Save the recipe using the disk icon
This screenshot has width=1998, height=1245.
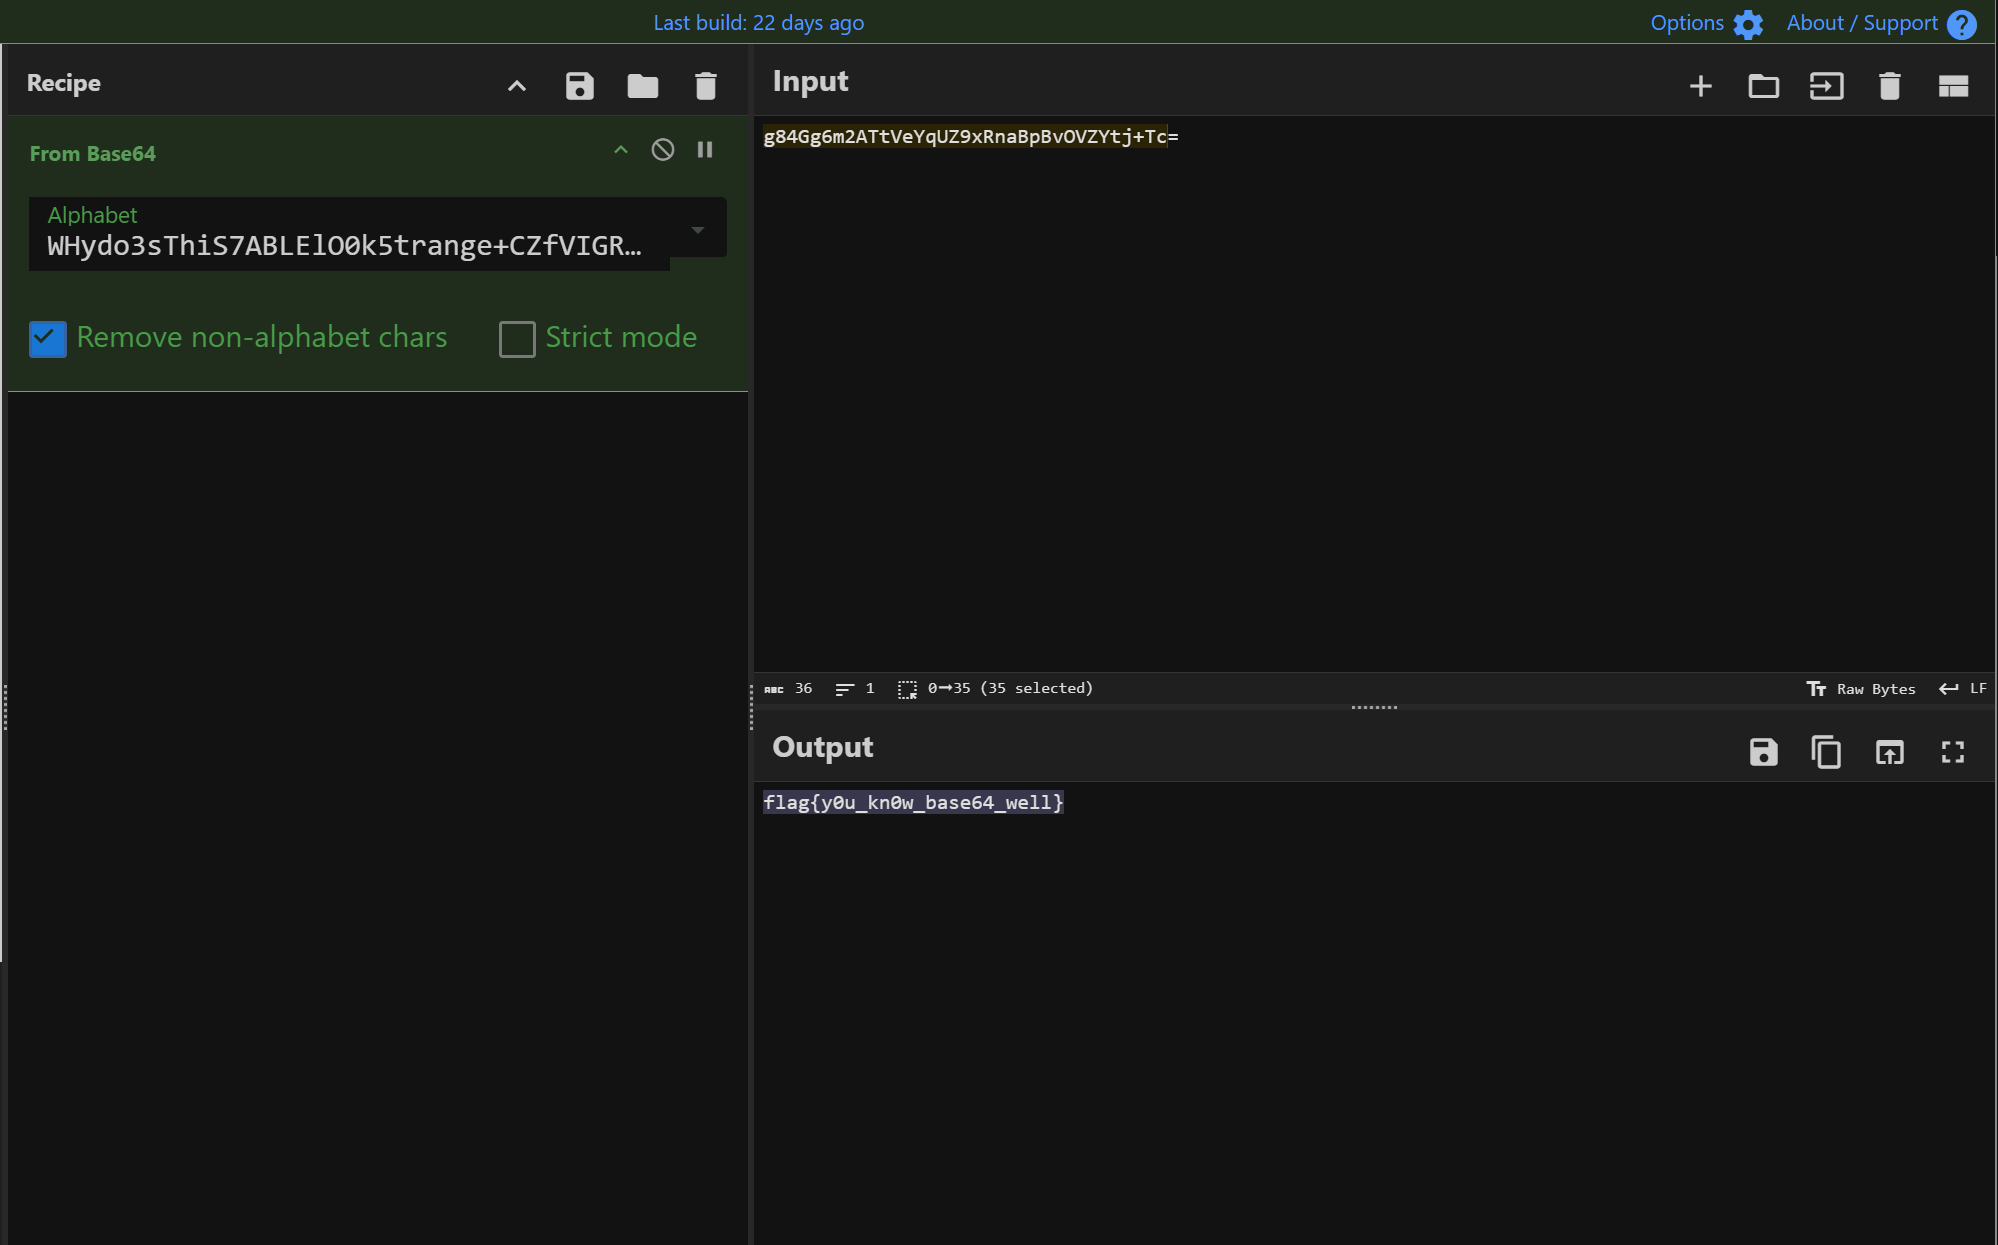point(579,86)
